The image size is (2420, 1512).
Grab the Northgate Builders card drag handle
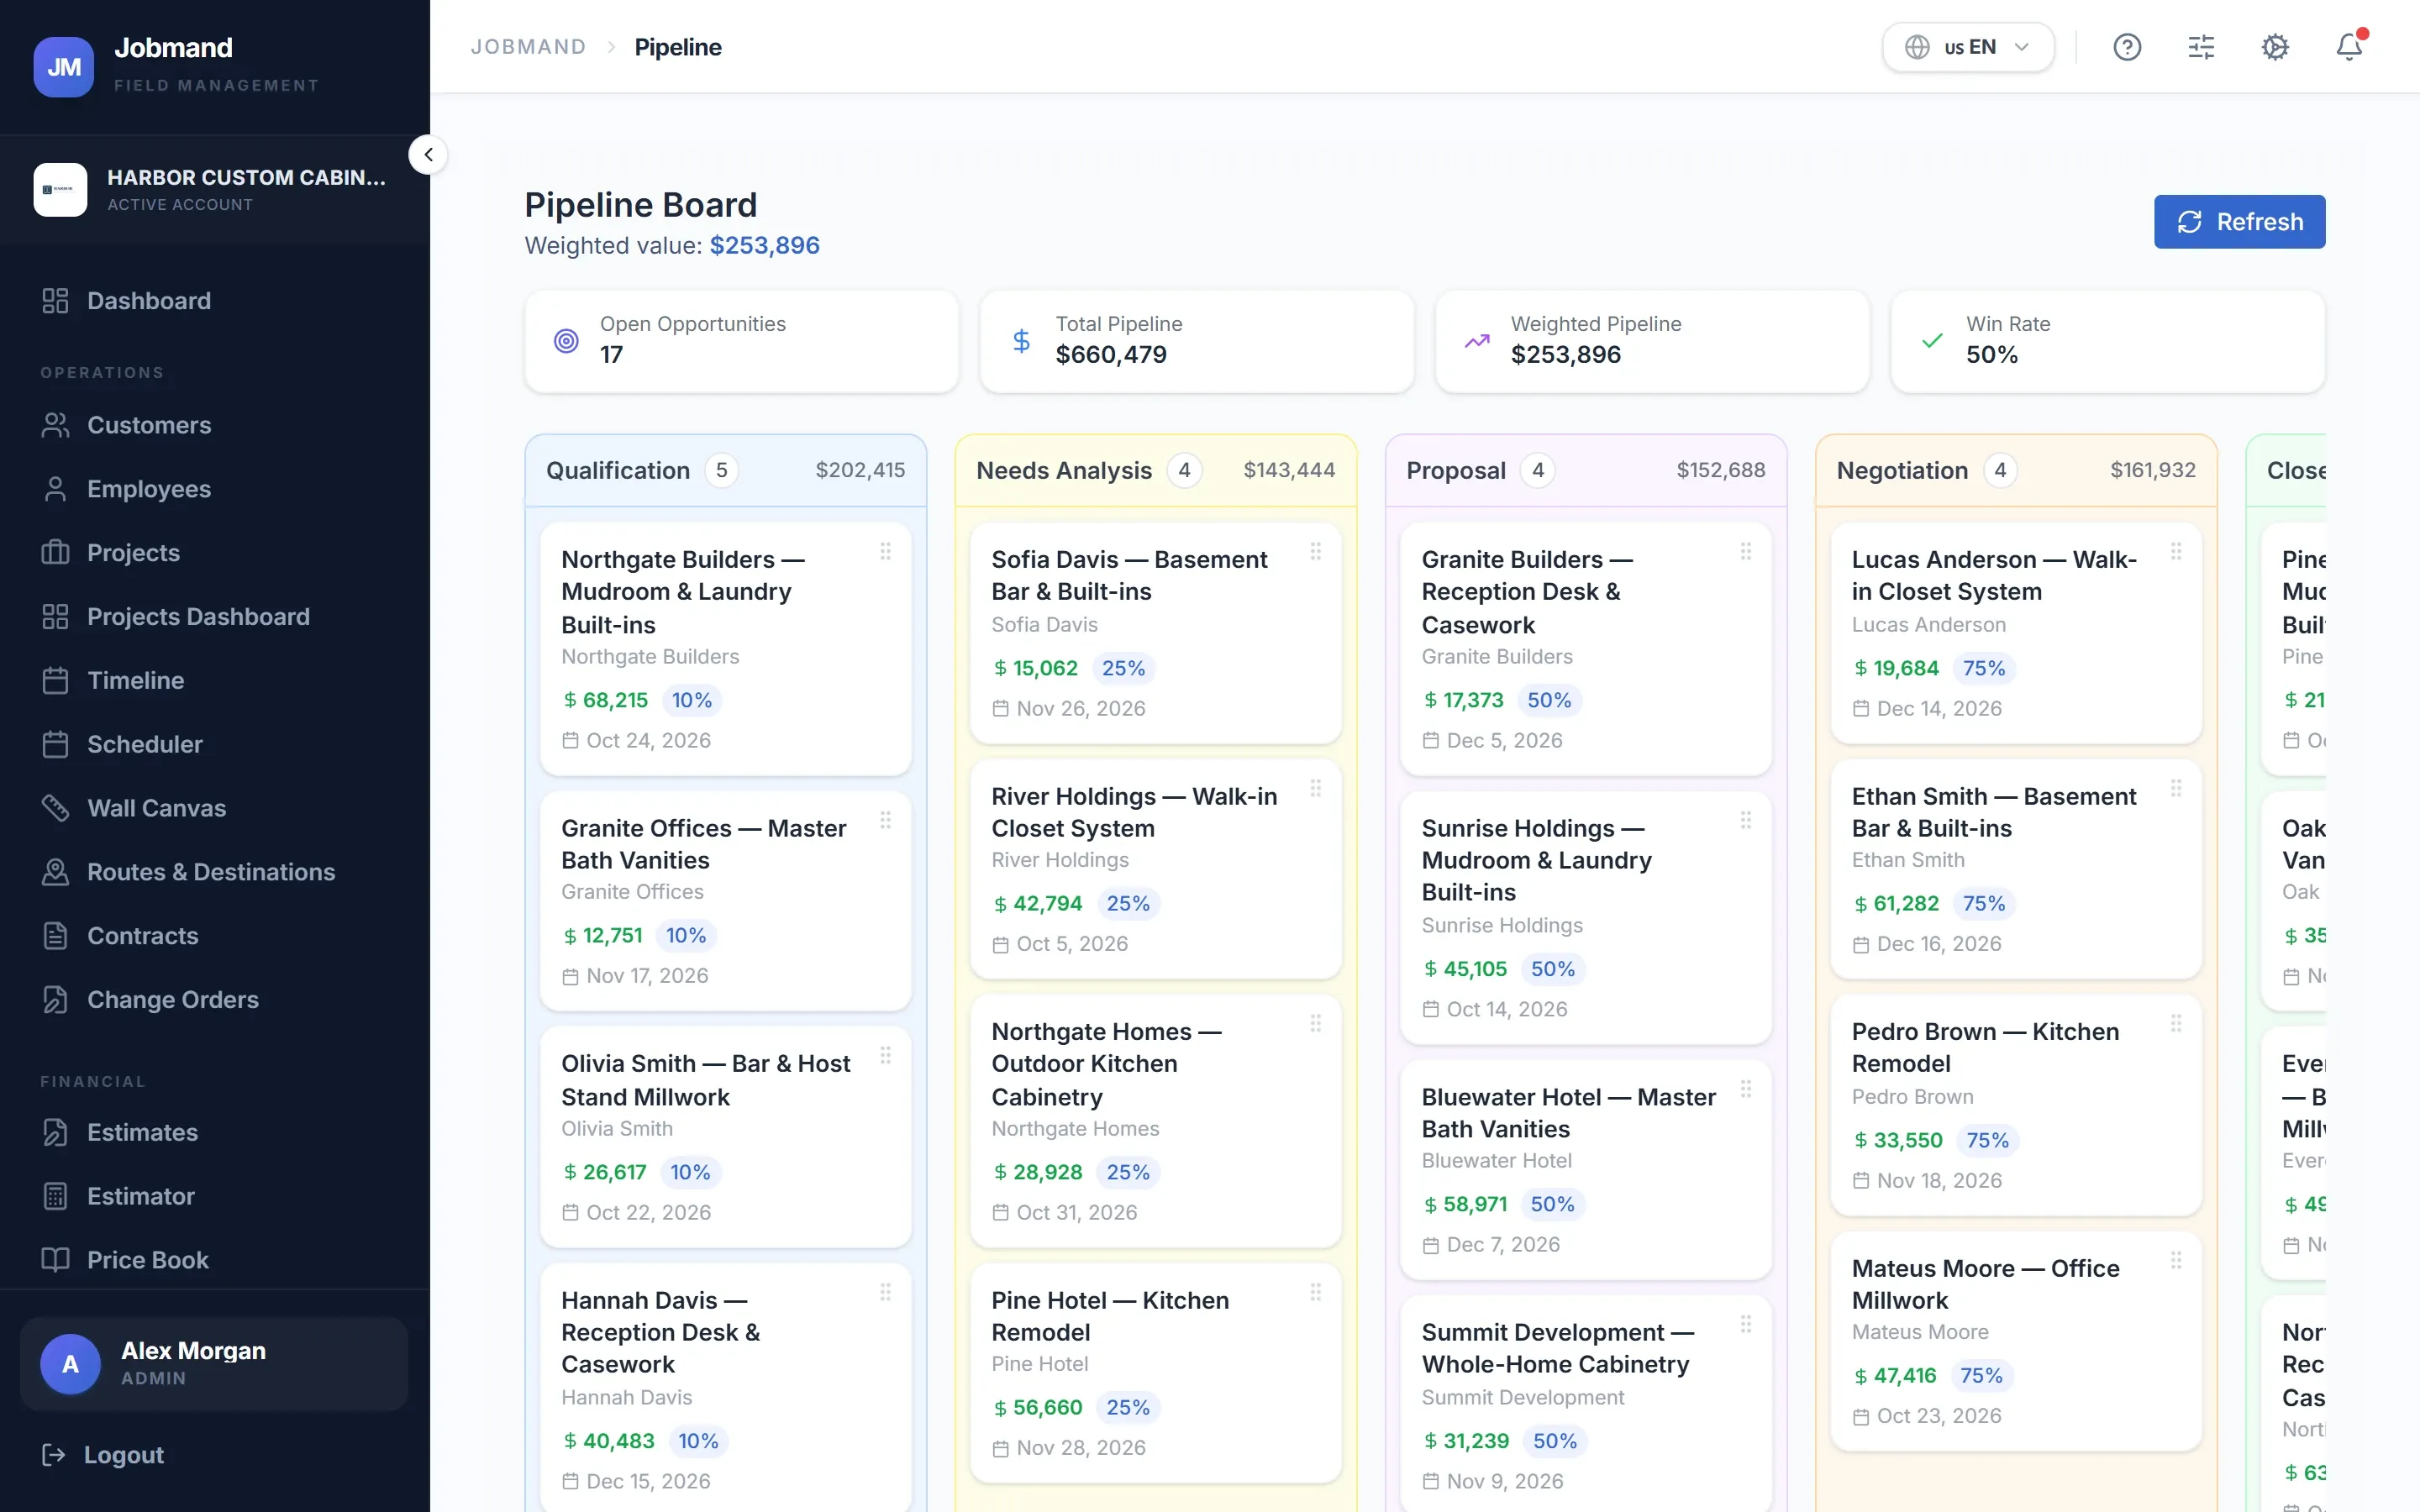[885, 551]
